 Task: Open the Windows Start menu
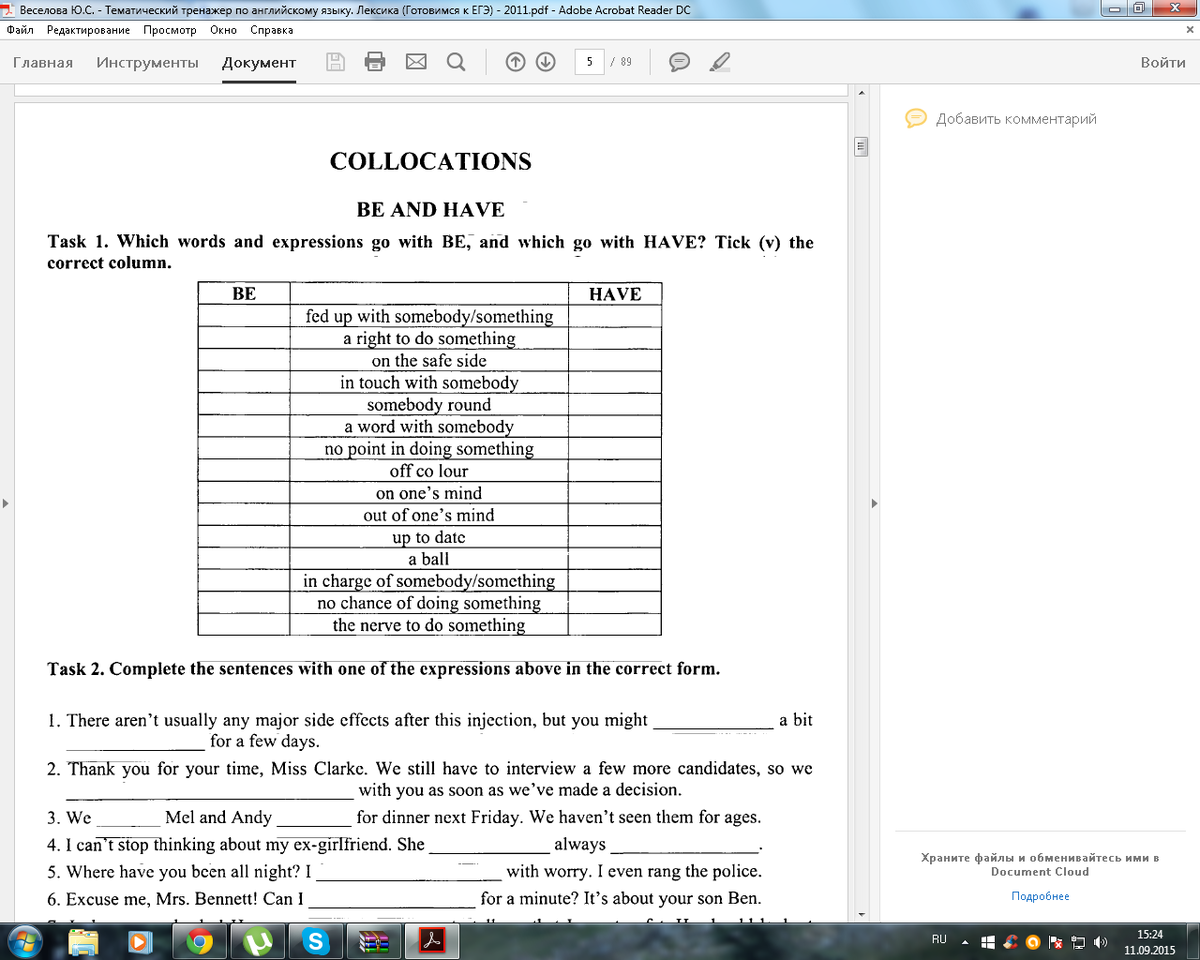pyautogui.click(x=24, y=941)
